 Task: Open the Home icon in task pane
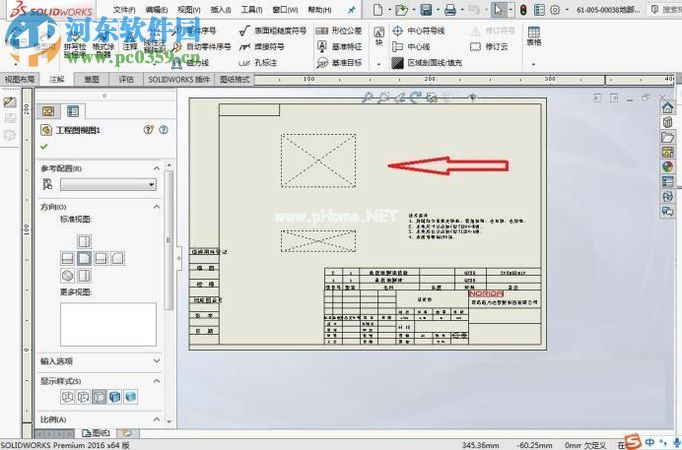667,107
